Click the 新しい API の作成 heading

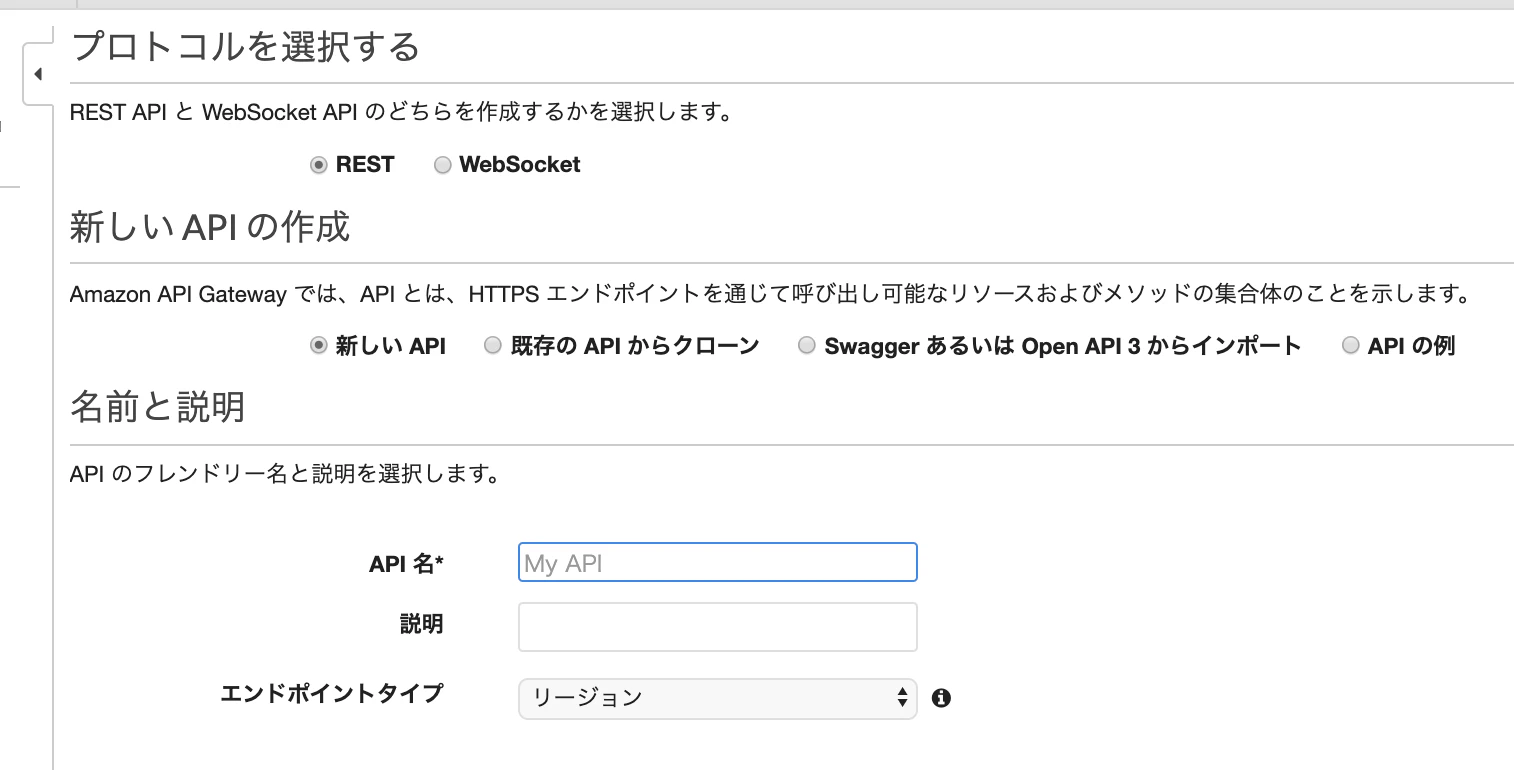point(210,227)
